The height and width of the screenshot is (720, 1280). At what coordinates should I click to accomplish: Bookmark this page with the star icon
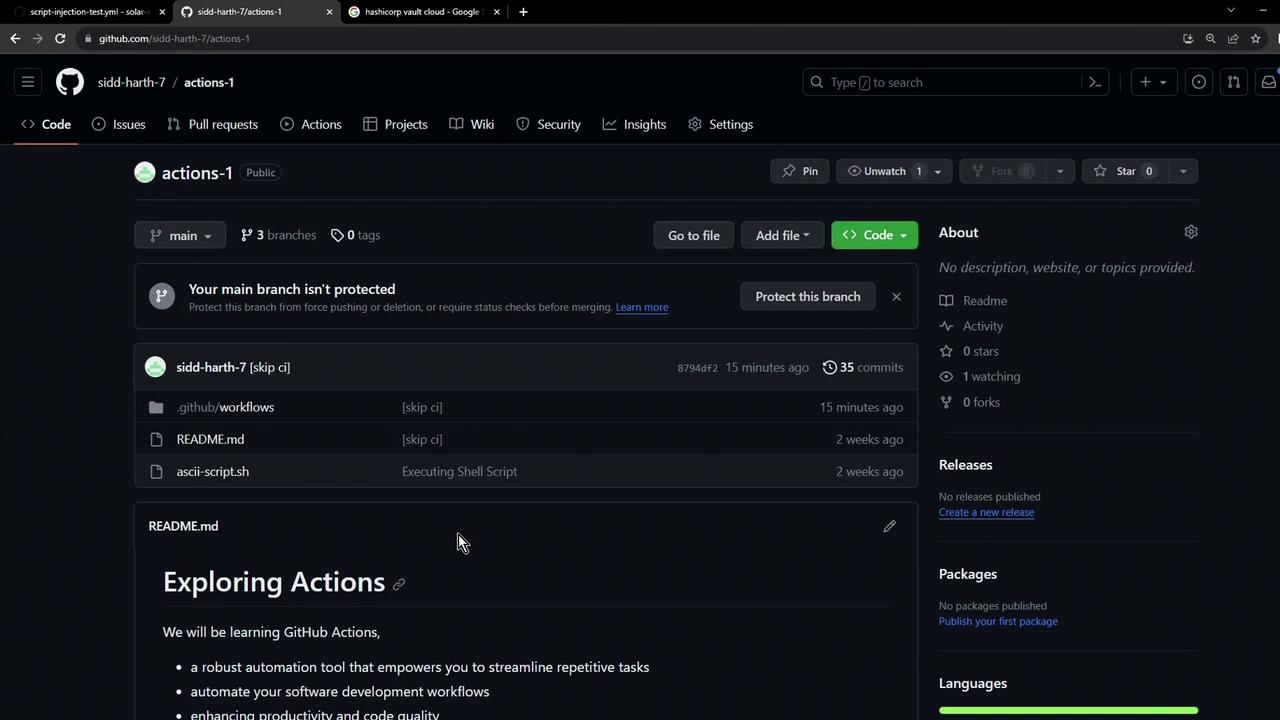click(1255, 38)
